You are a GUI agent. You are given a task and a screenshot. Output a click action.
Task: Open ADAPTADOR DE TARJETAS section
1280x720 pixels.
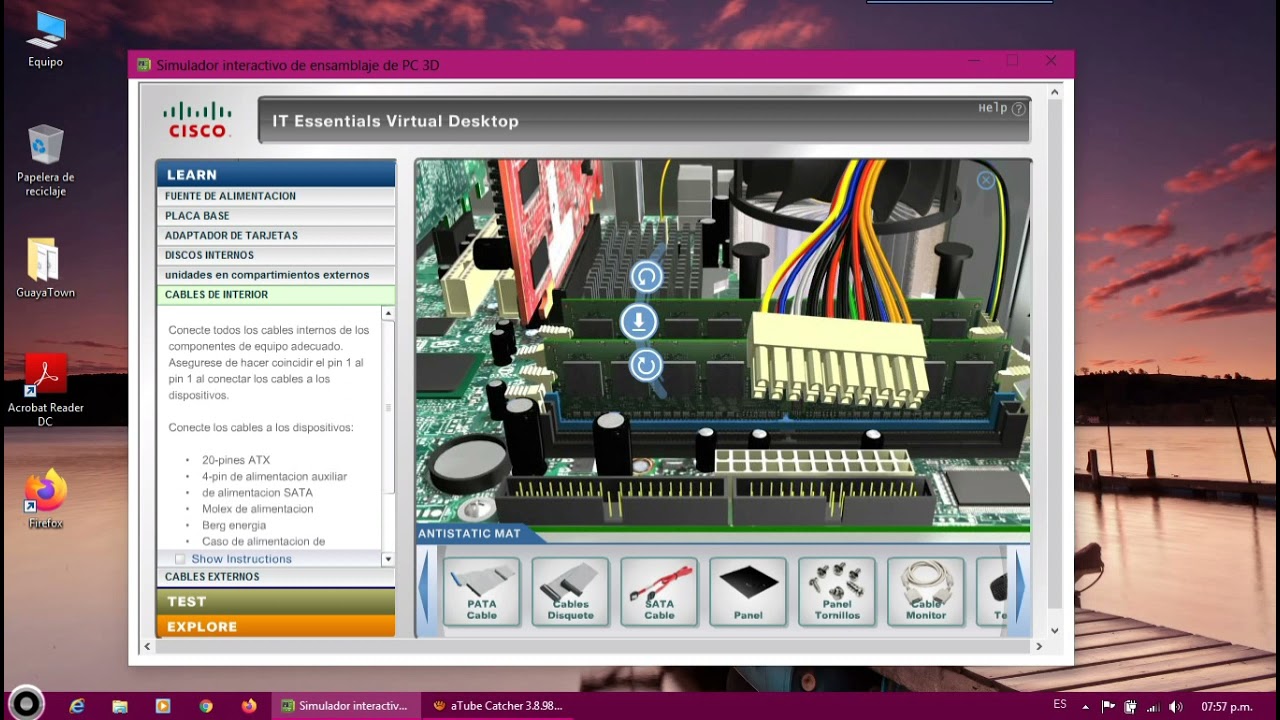(275, 236)
